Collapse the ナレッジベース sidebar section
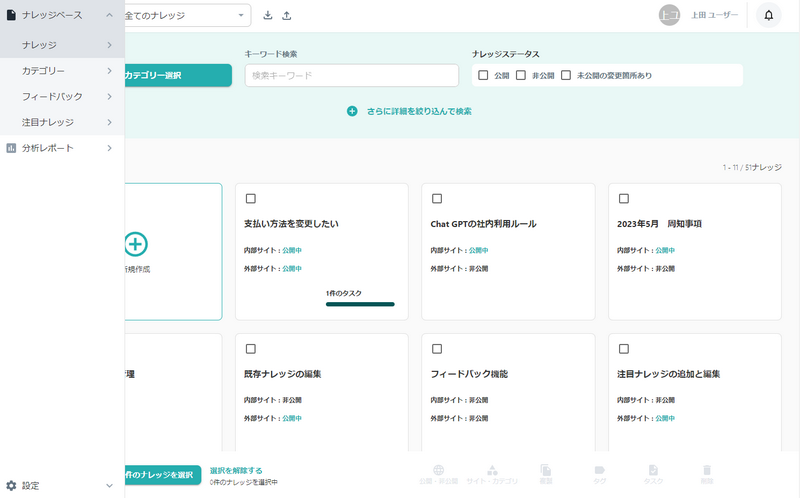 [x=108, y=15]
